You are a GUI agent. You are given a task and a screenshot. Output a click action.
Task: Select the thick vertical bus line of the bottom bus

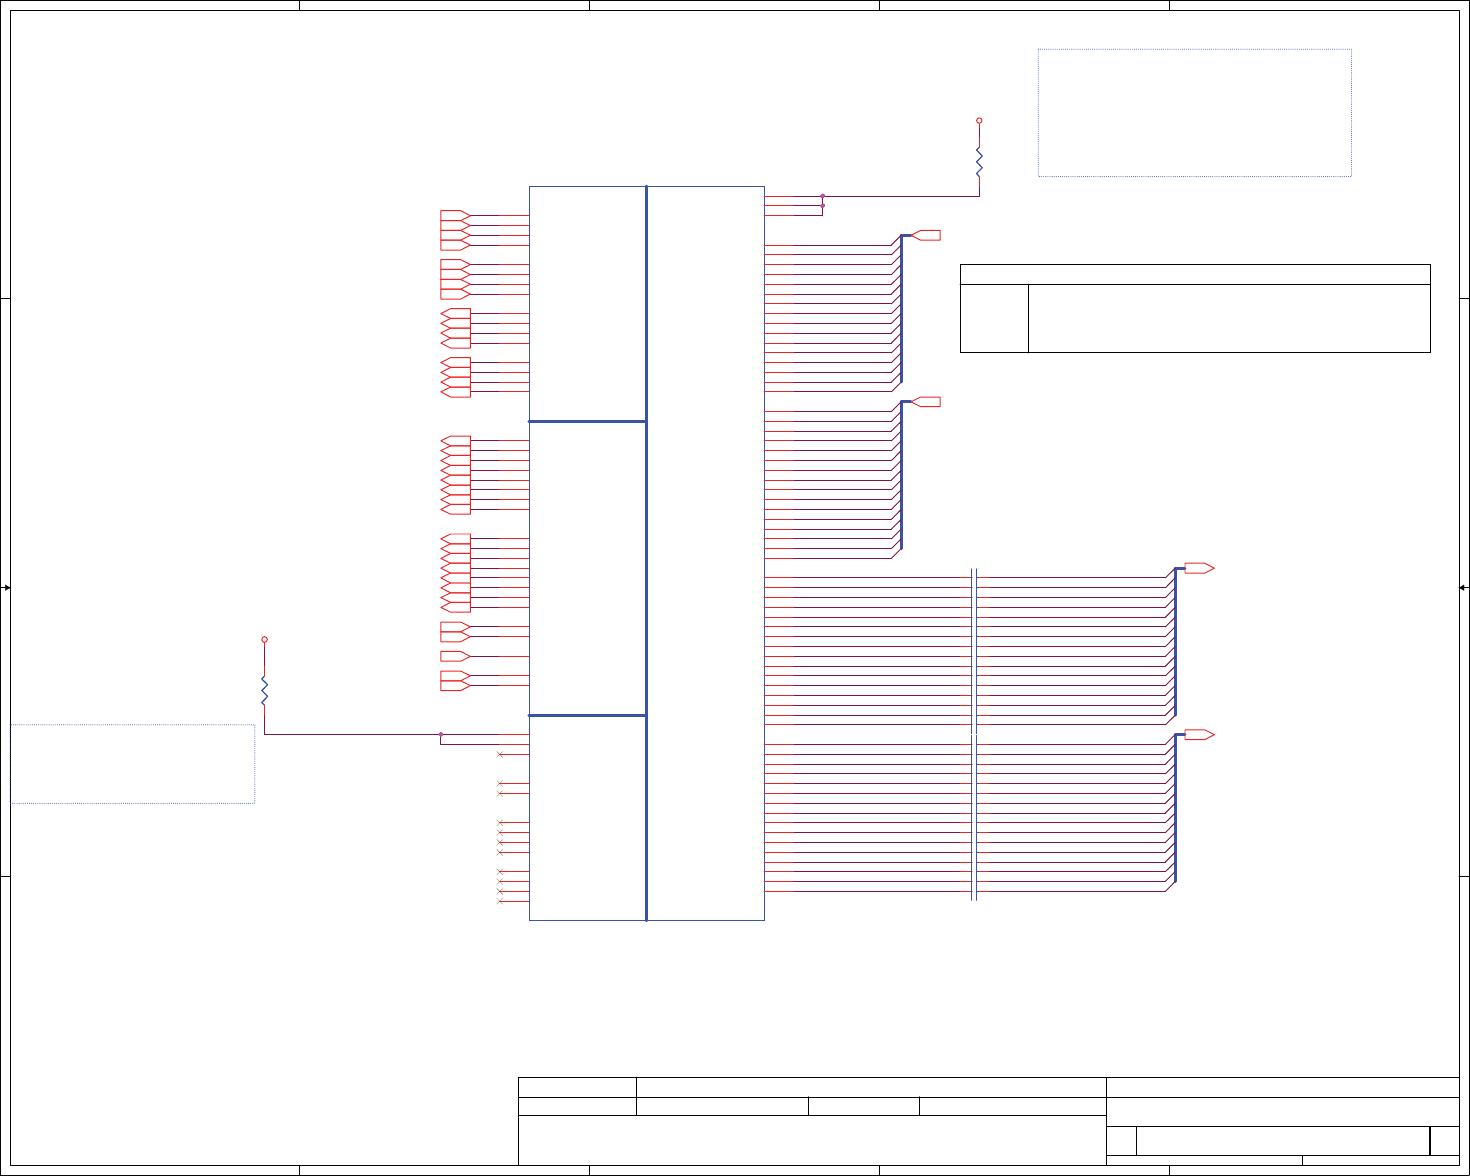[x=1175, y=808]
